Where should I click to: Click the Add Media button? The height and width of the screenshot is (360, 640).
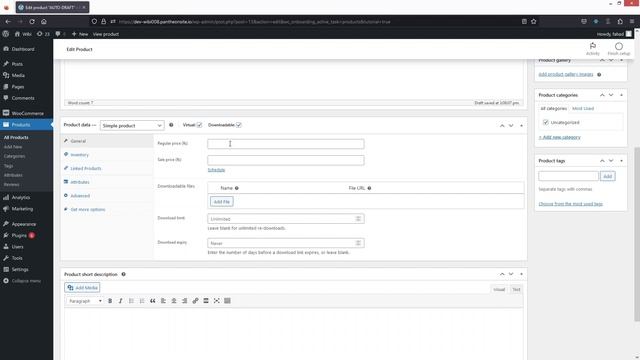[82, 288]
